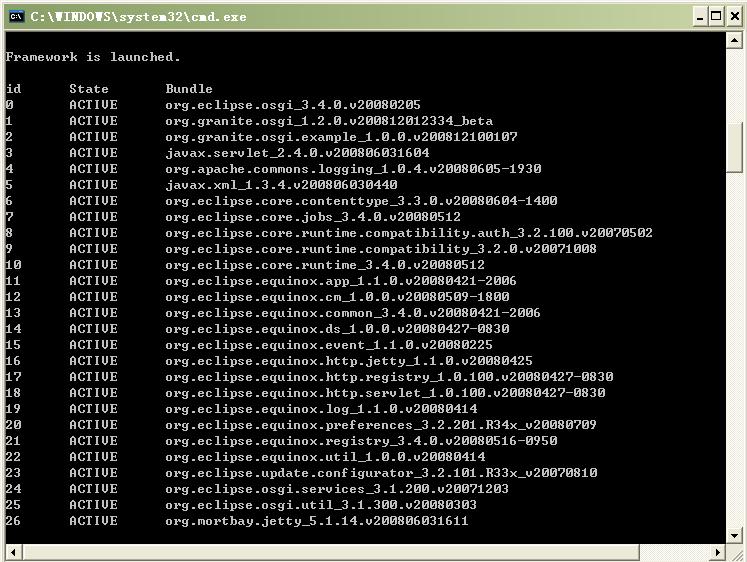Click the horizontal scrollbar left arrow
The width and height of the screenshot is (747, 562).
point(13,552)
